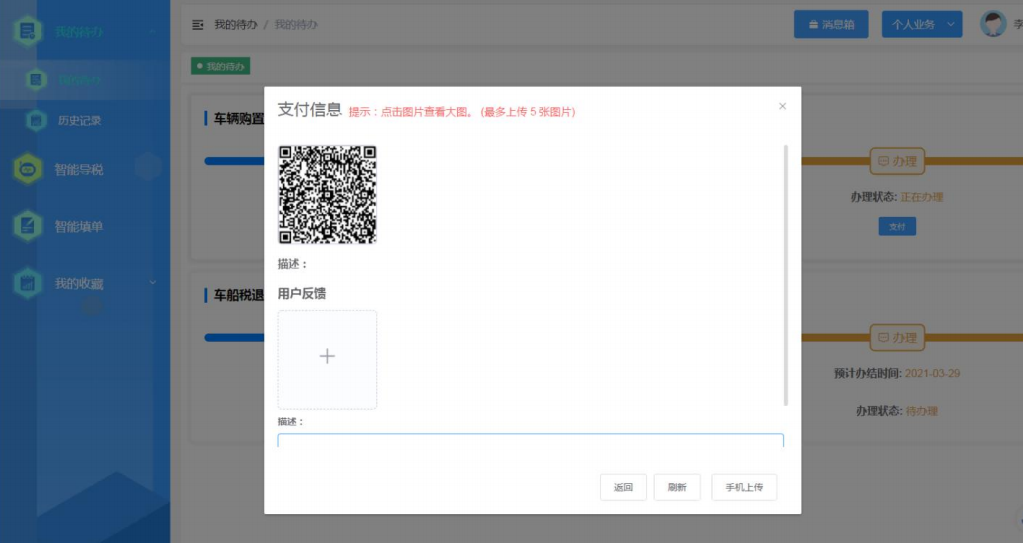Click the 智能填单 hexagon icon
1023x543 pixels.
pyautogui.click(x=27, y=226)
